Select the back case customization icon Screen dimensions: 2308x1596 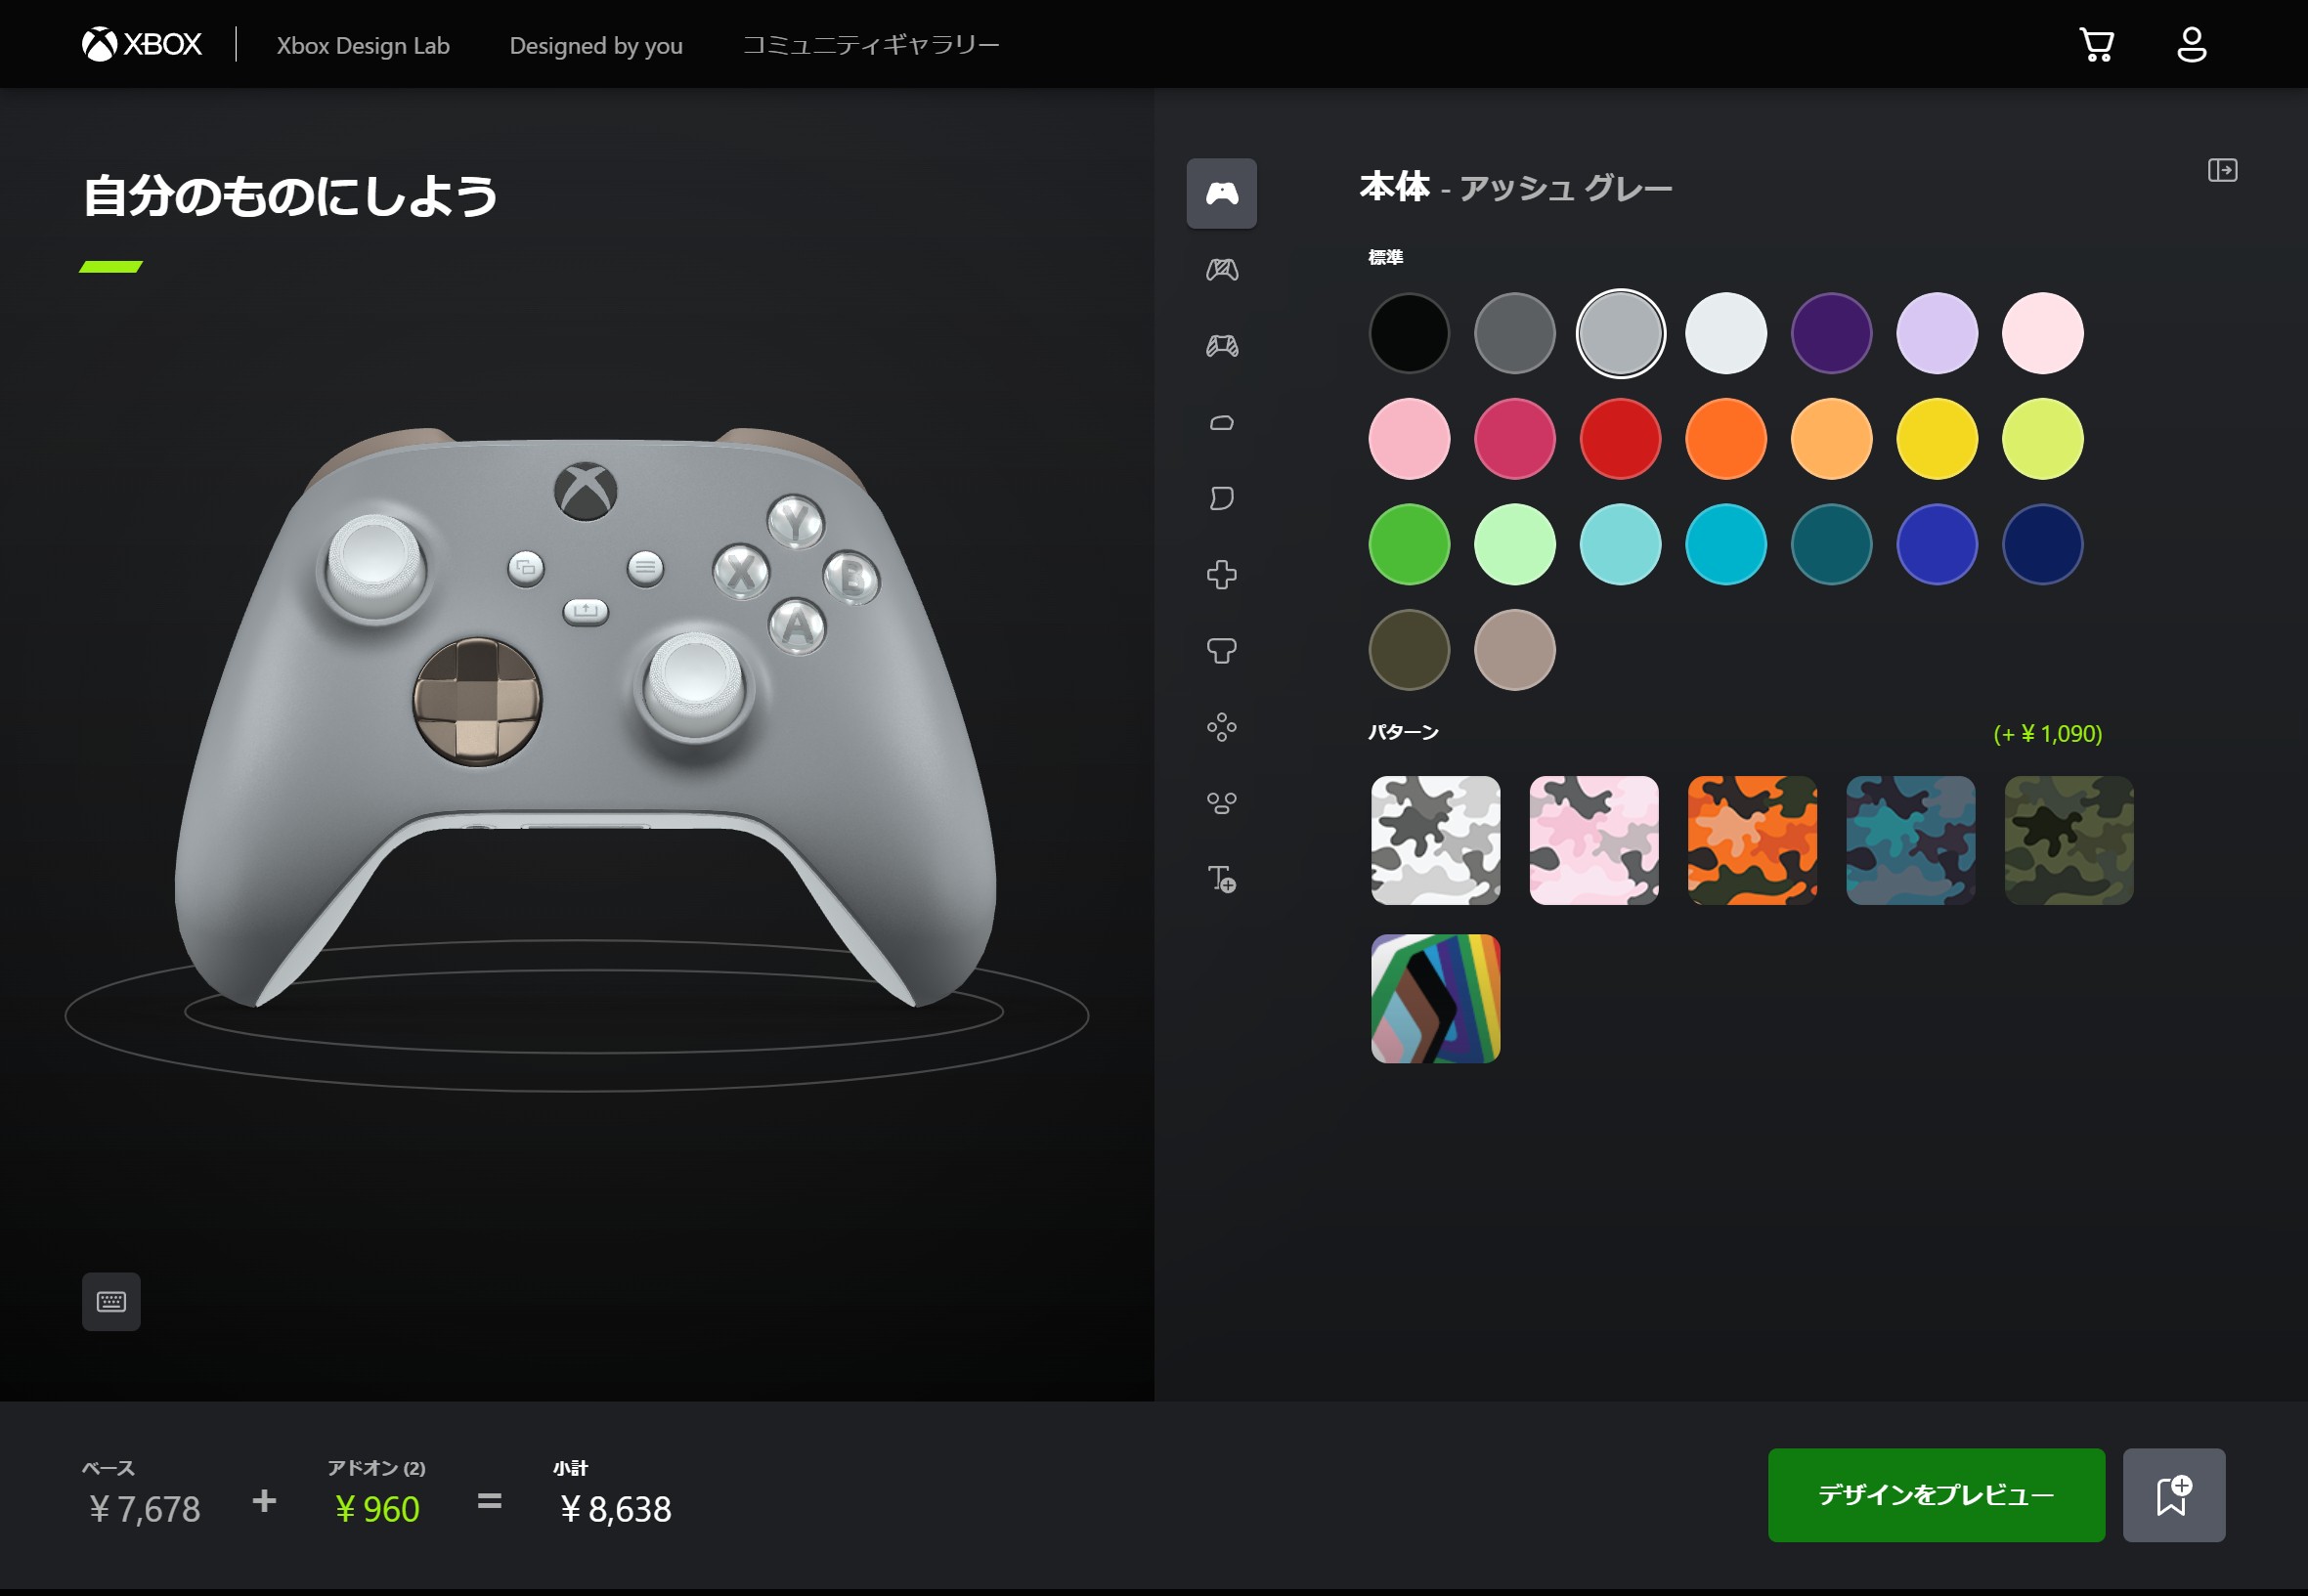pos(1221,270)
